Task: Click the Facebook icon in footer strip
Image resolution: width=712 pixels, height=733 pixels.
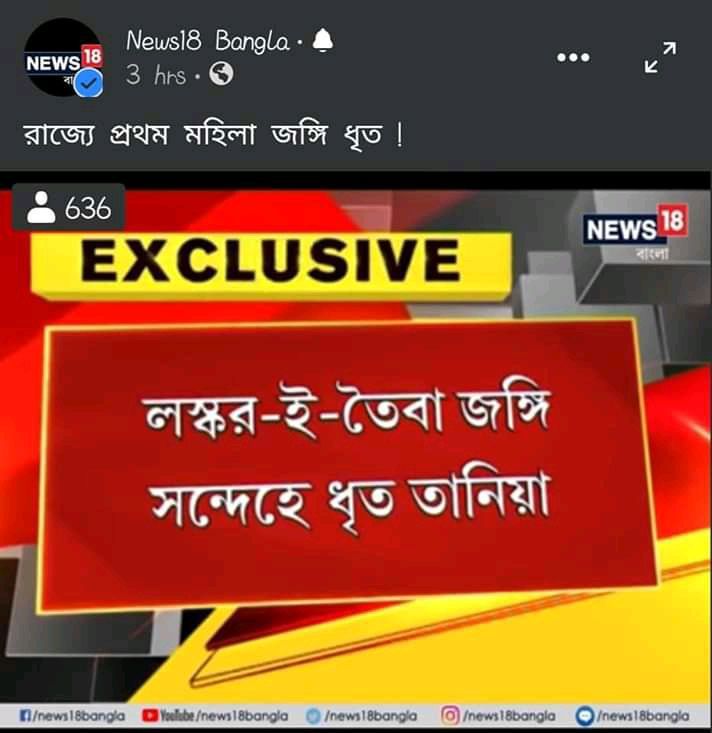Action: tap(25, 716)
